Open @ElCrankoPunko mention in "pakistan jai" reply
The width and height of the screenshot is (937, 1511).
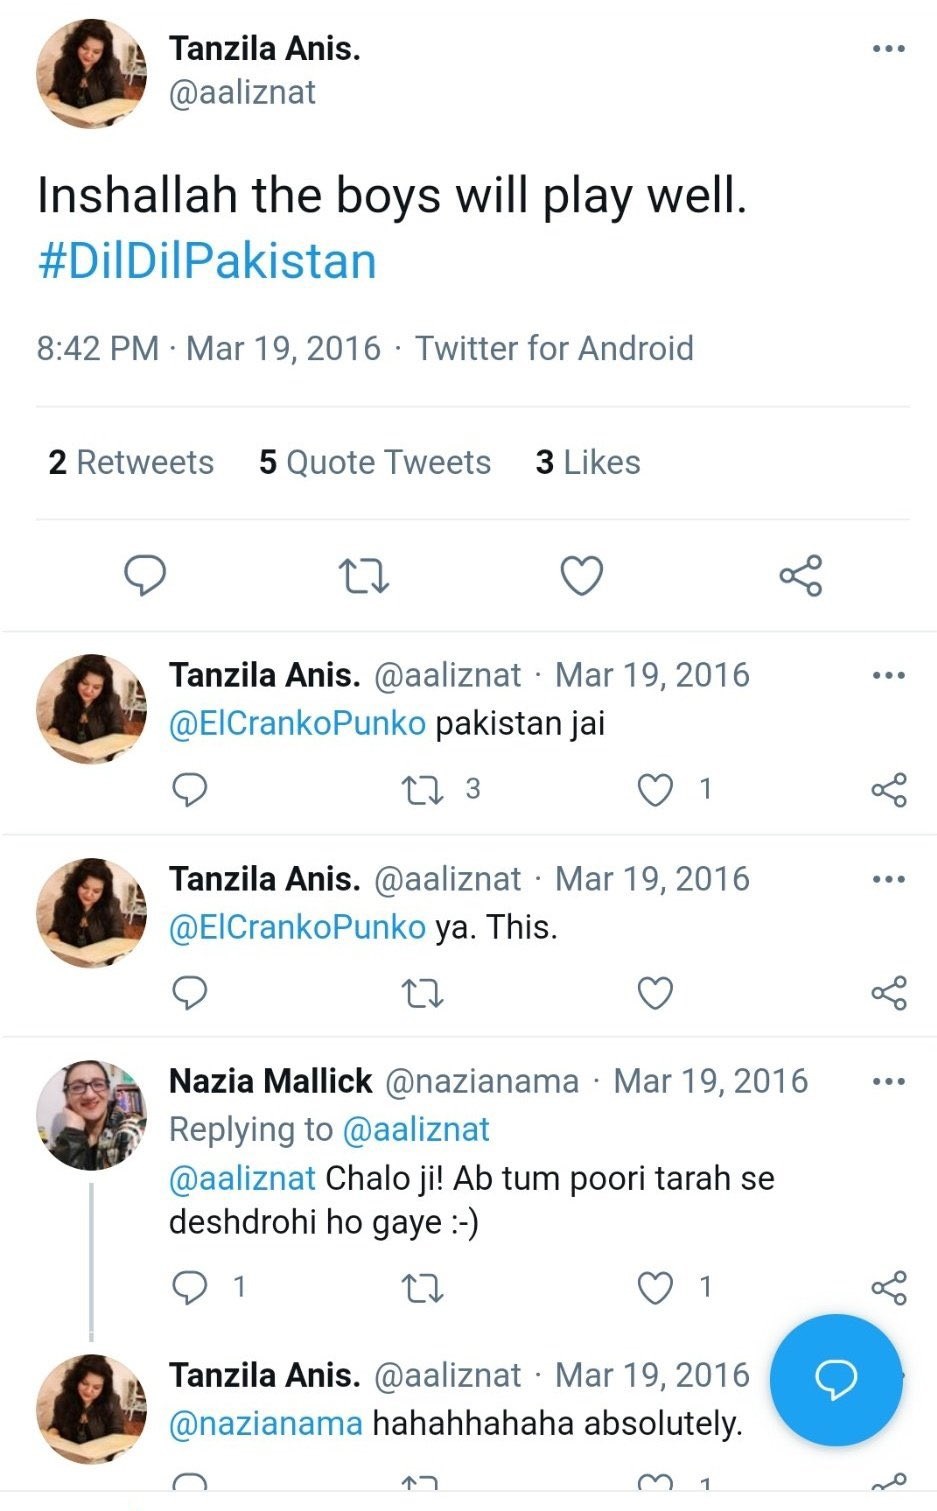(x=297, y=724)
